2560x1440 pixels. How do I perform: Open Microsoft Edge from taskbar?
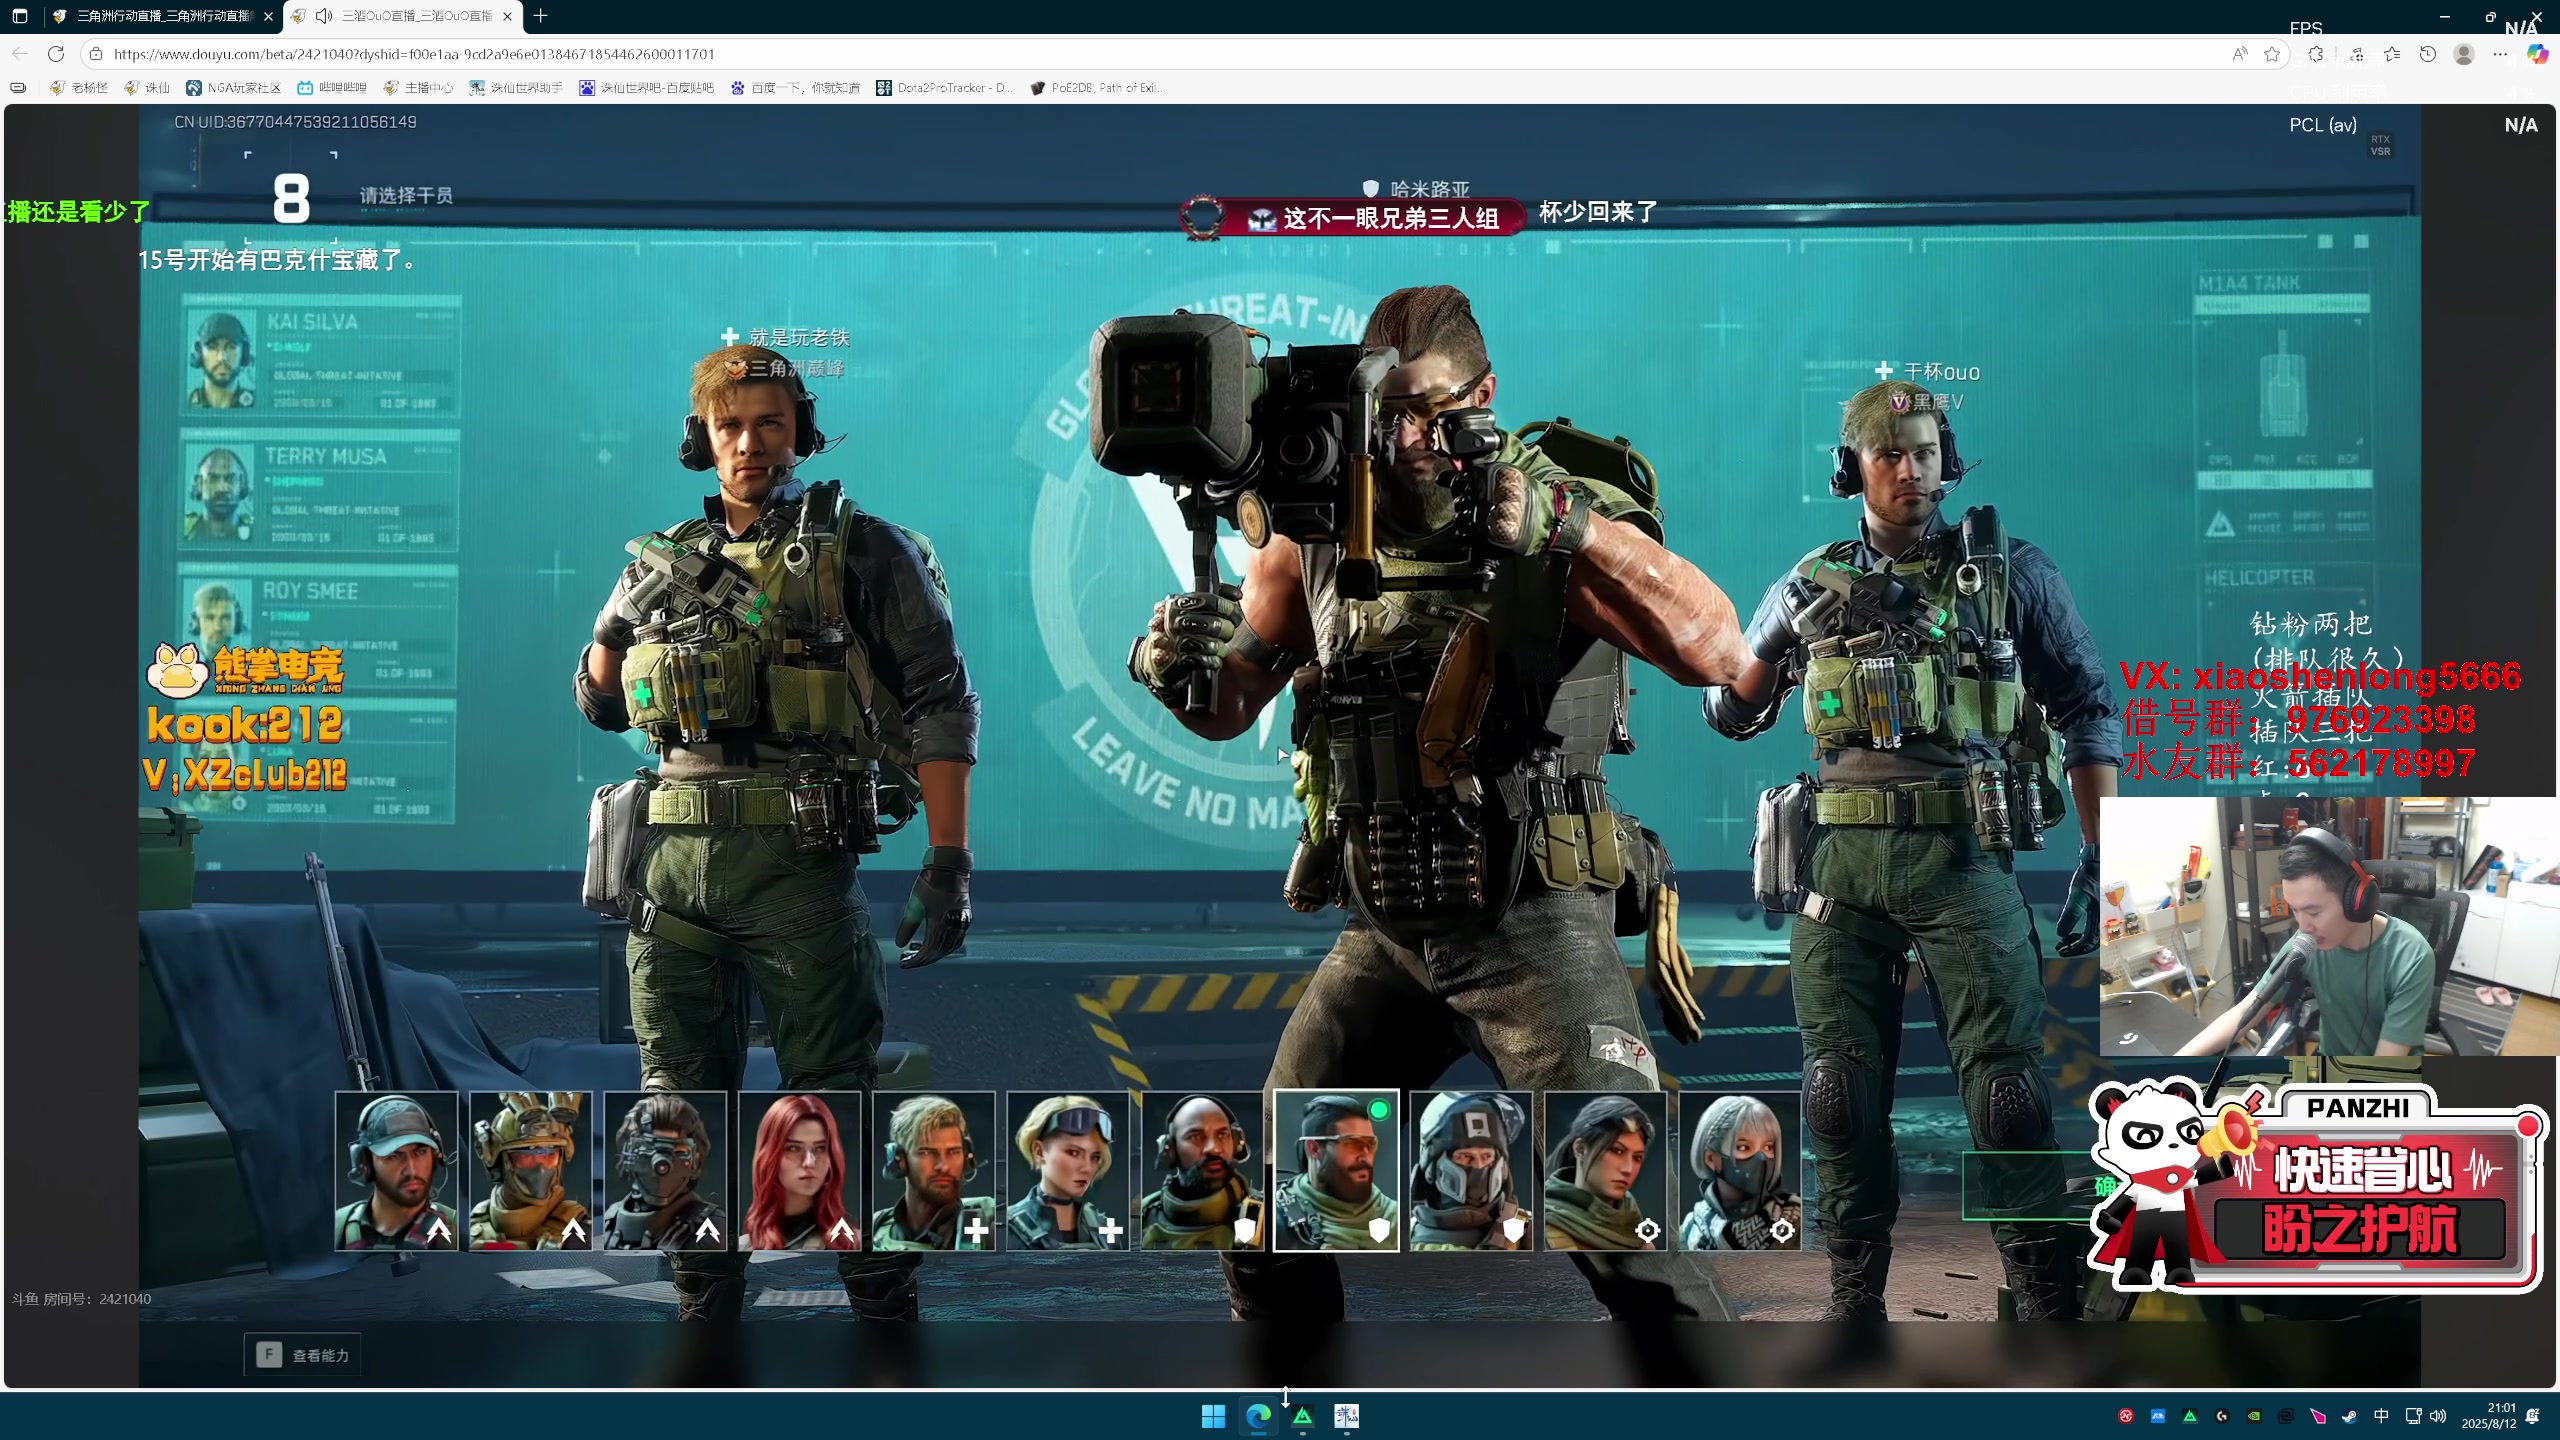1258,1416
